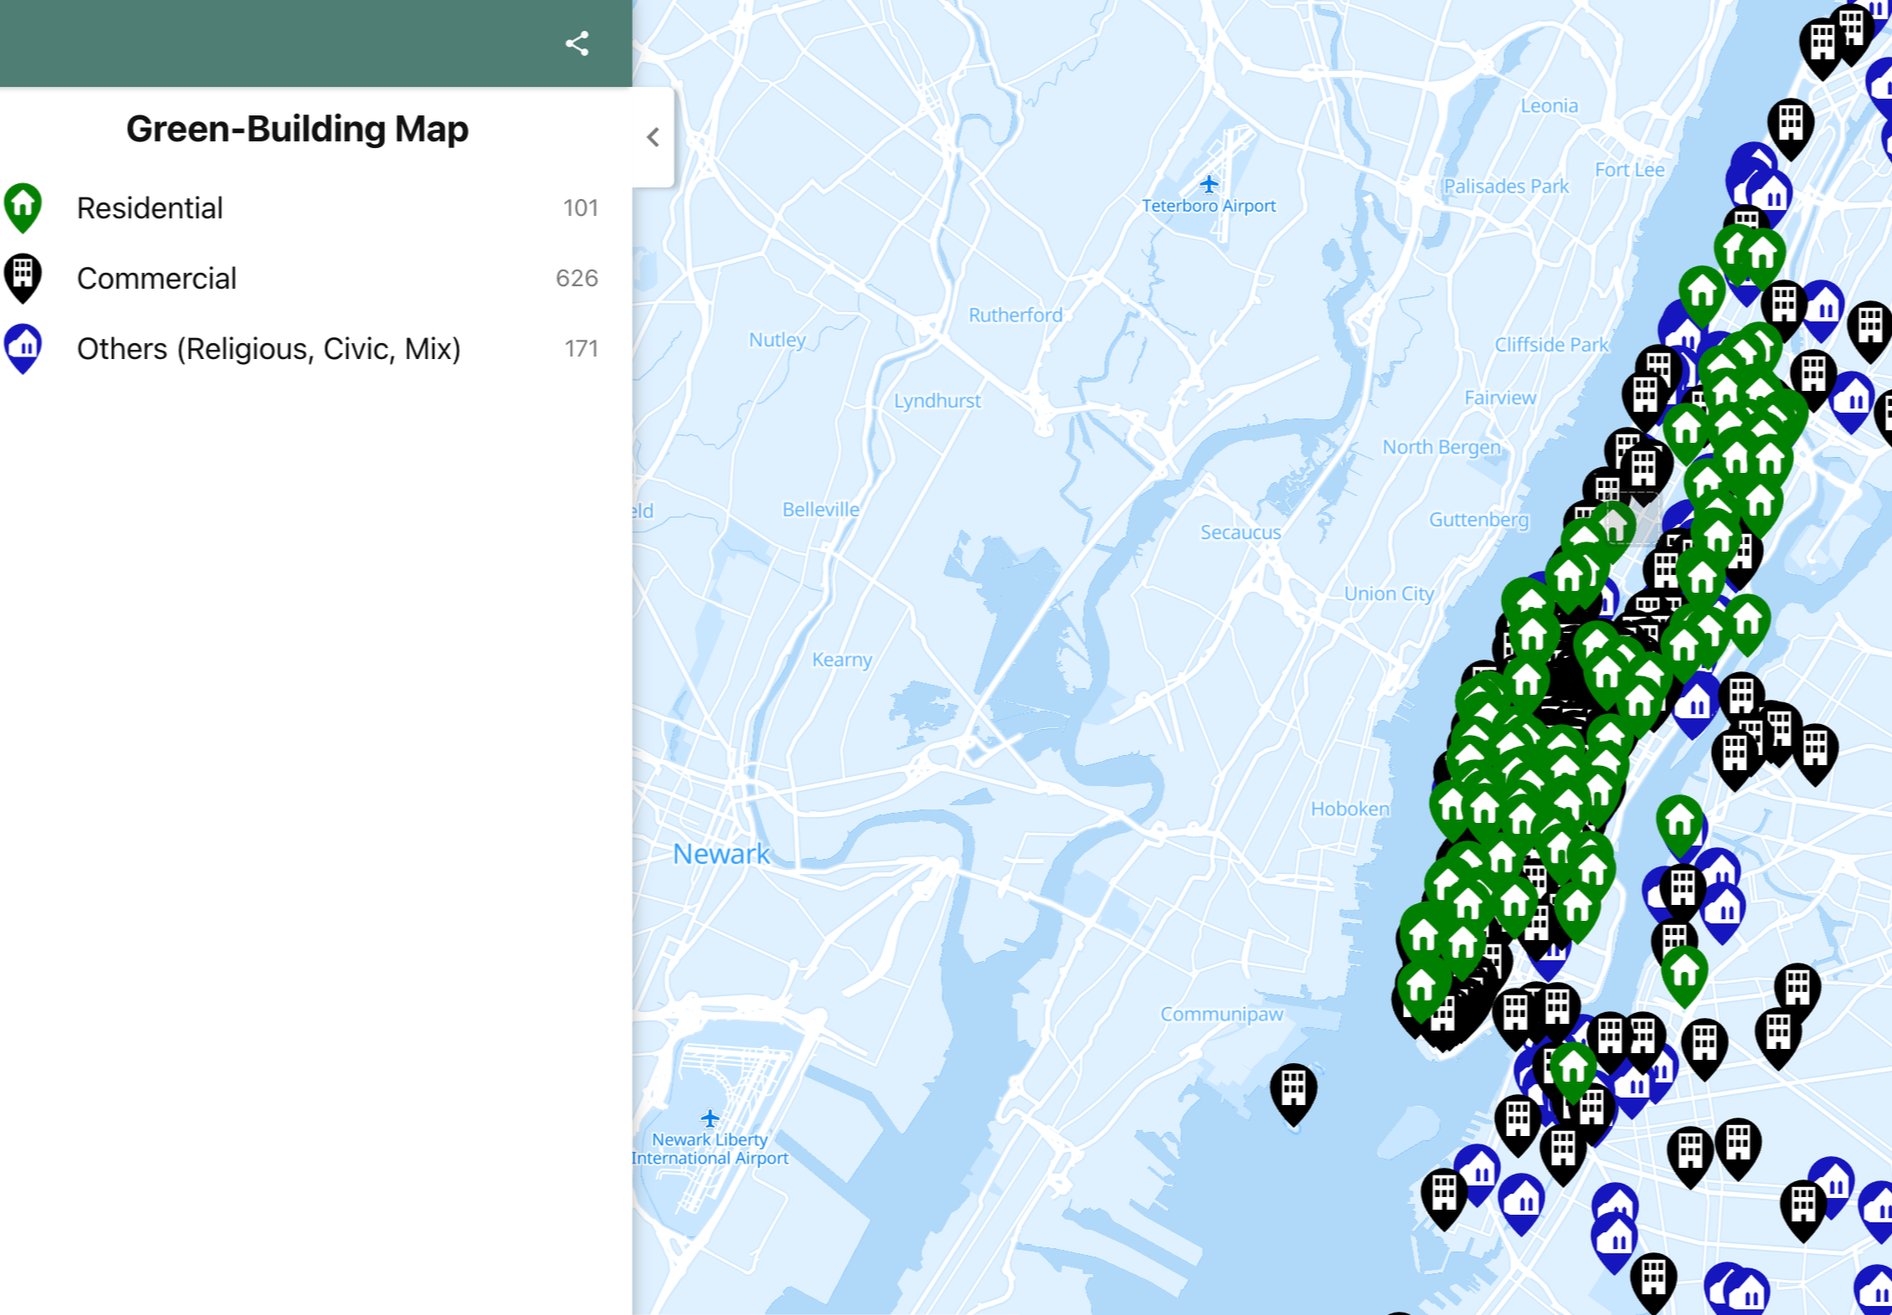Click the left-pointing chevron beside the panel title
Screen dimensions: 1892x1315
(x=653, y=136)
